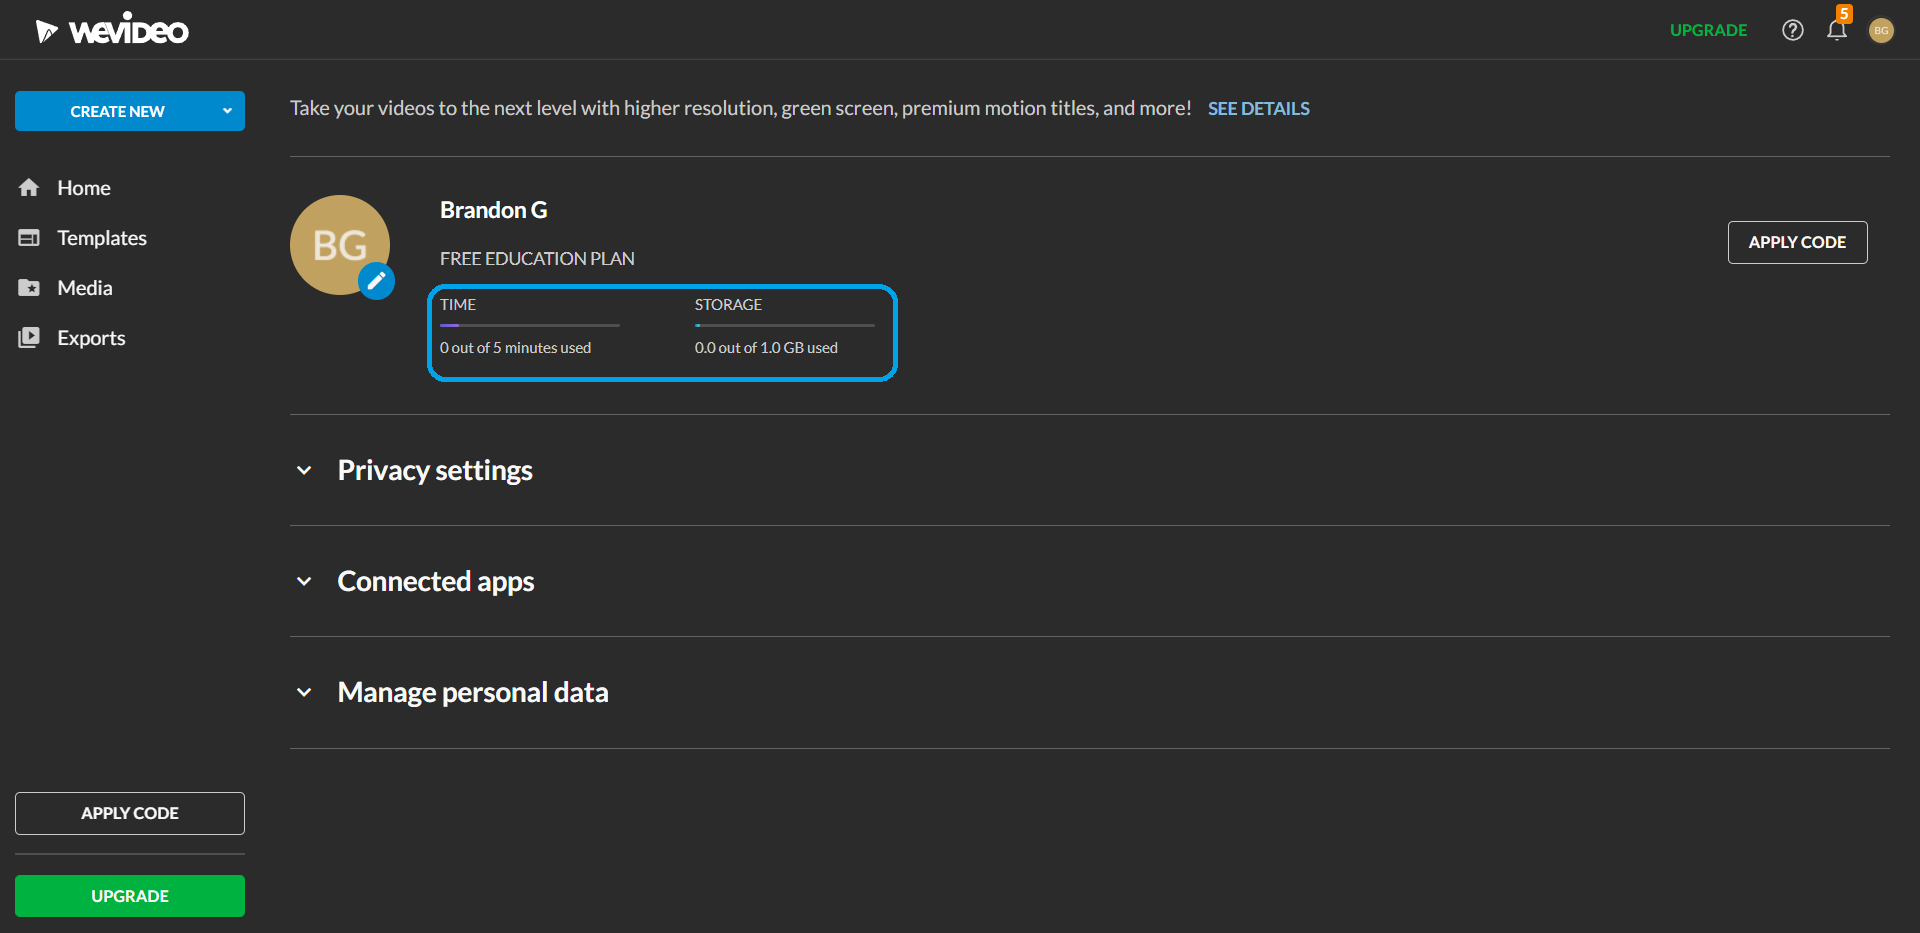This screenshot has width=1920, height=933.
Task: Click '0 out of 5 minutes used'
Action: click(515, 347)
